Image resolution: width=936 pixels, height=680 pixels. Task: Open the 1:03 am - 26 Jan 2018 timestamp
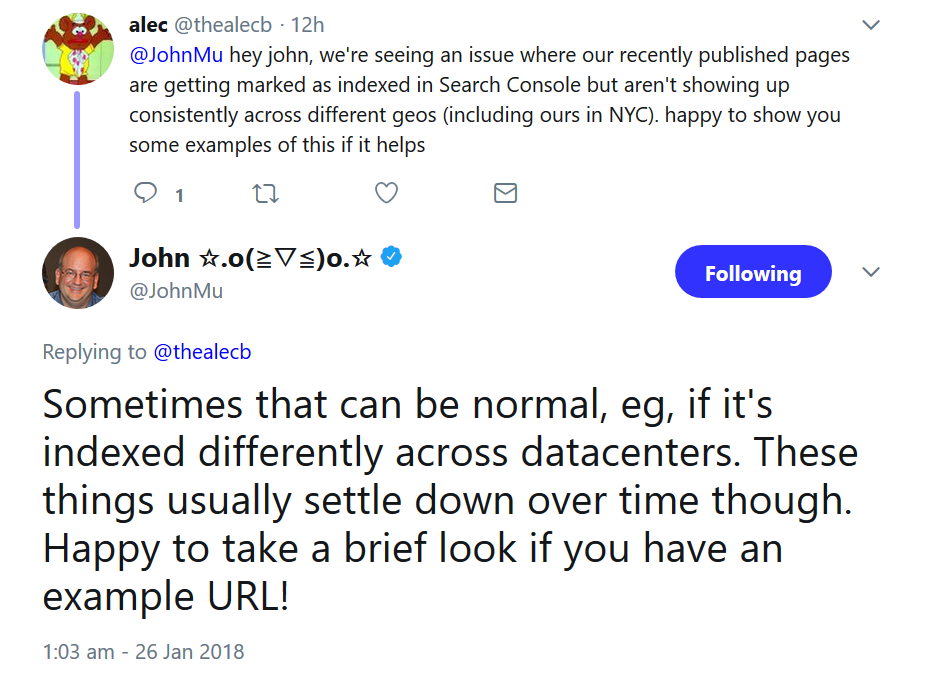point(143,652)
